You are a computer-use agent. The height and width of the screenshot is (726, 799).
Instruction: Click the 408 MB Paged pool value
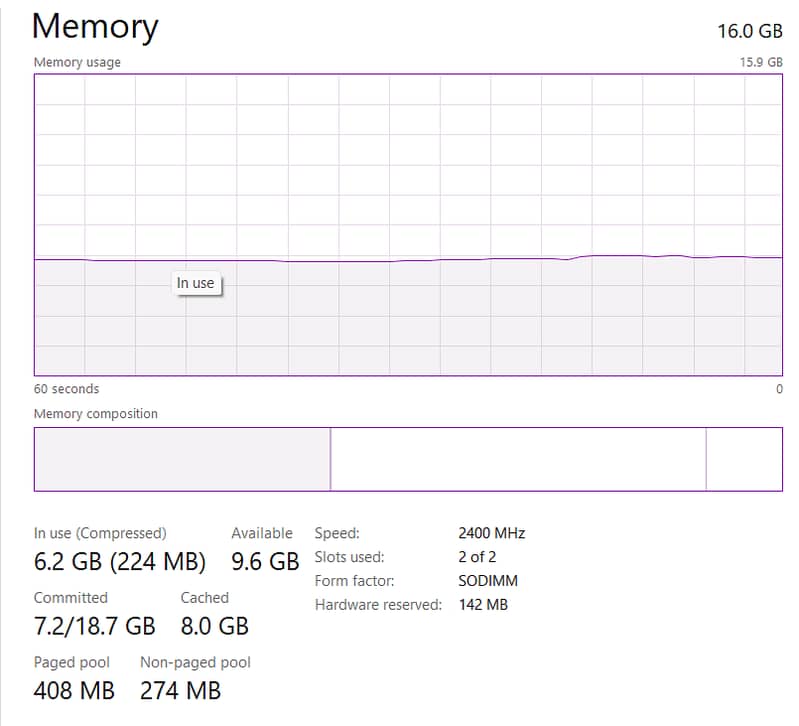tap(74, 690)
